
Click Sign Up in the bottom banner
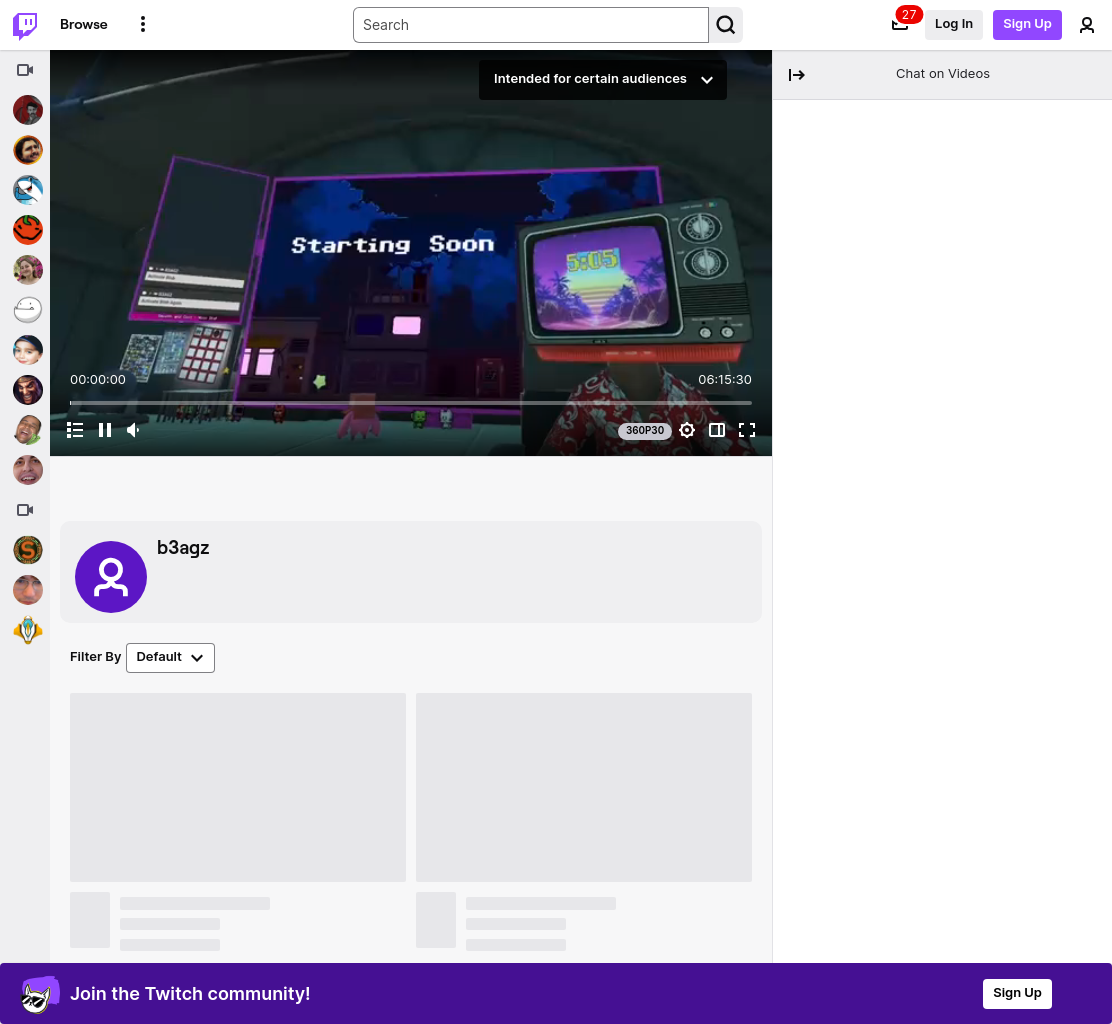[x=1017, y=994]
